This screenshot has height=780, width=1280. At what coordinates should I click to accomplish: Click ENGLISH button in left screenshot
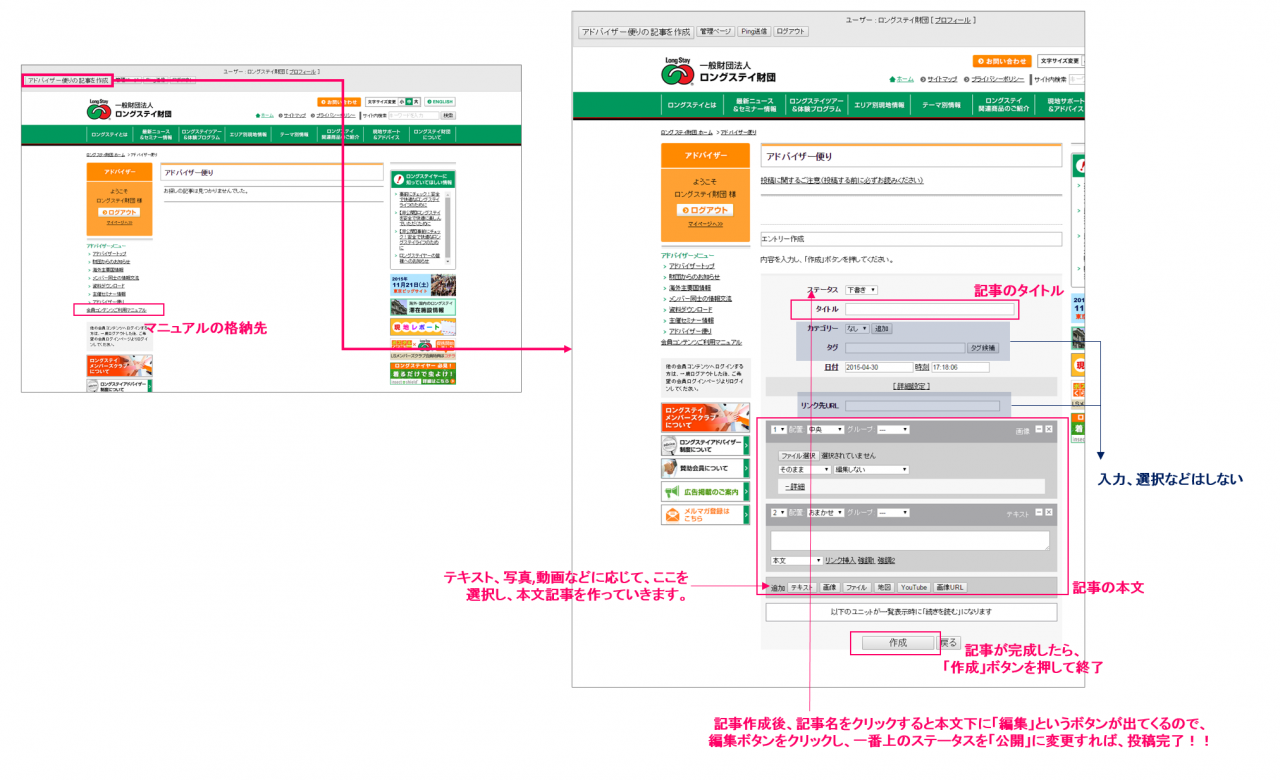(440, 102)
